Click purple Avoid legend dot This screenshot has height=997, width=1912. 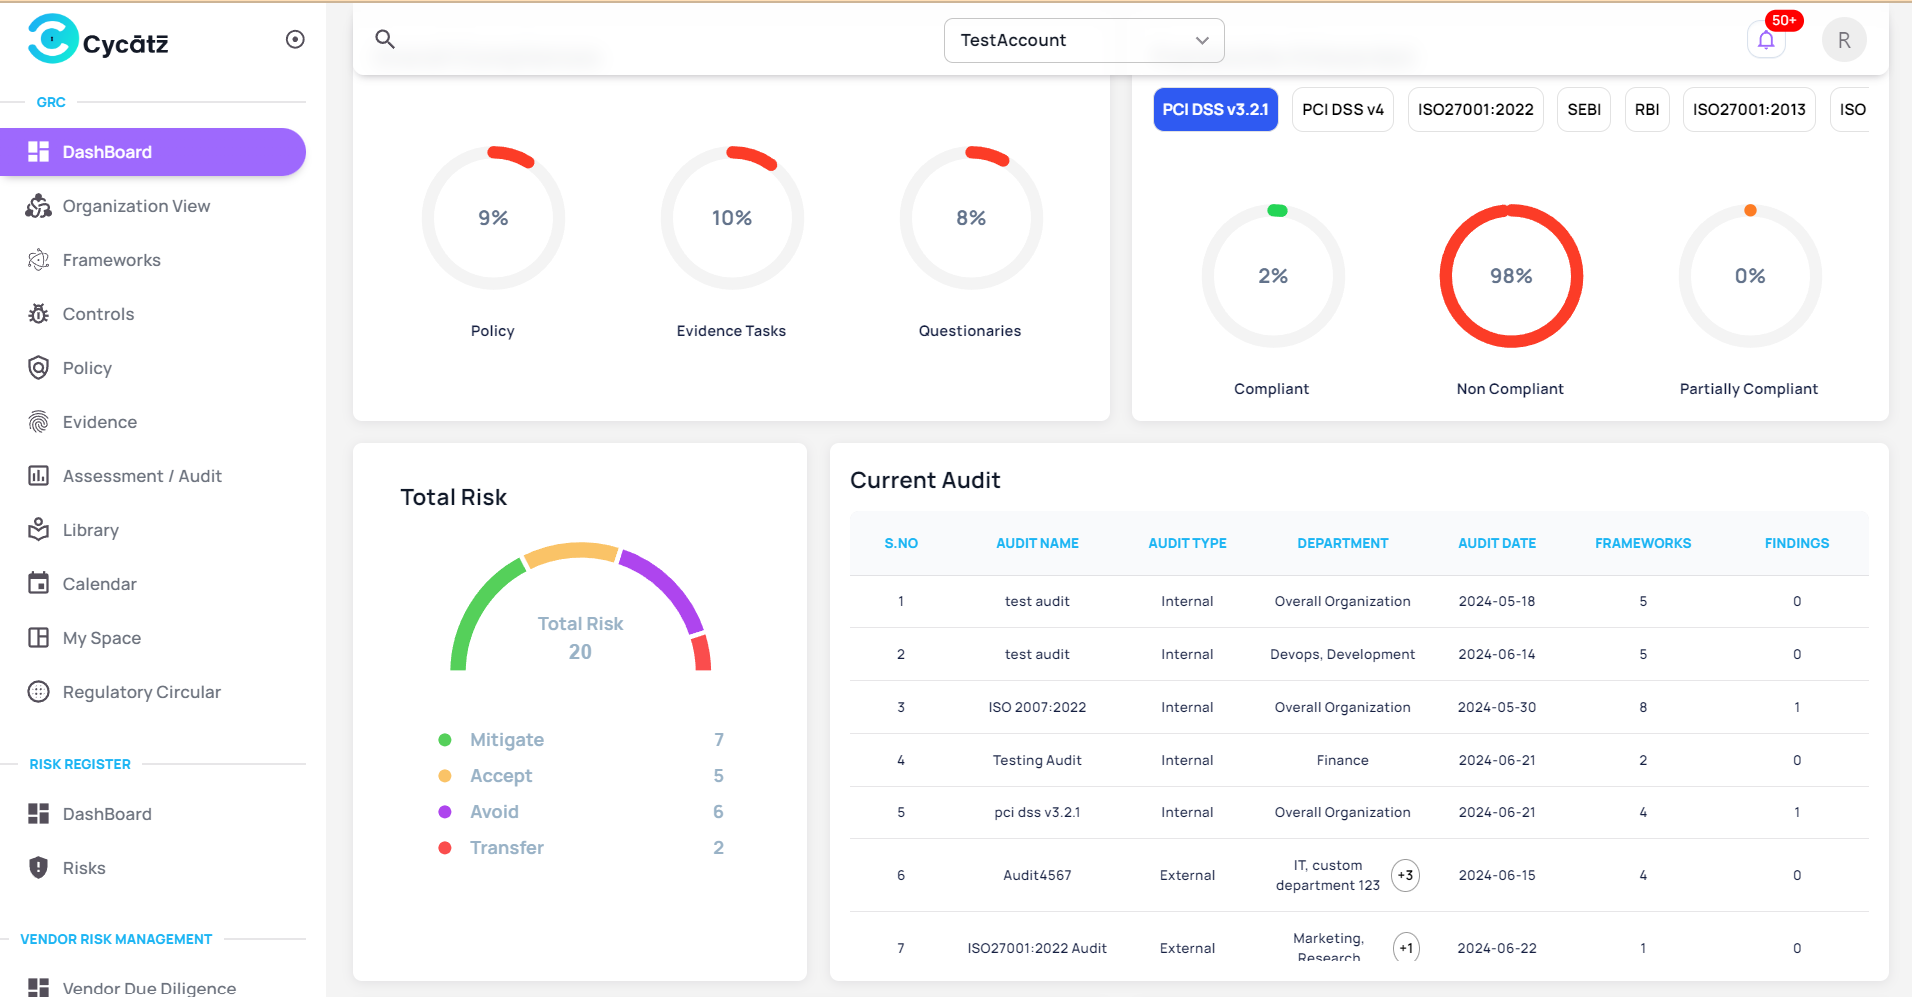pos(445,812)
